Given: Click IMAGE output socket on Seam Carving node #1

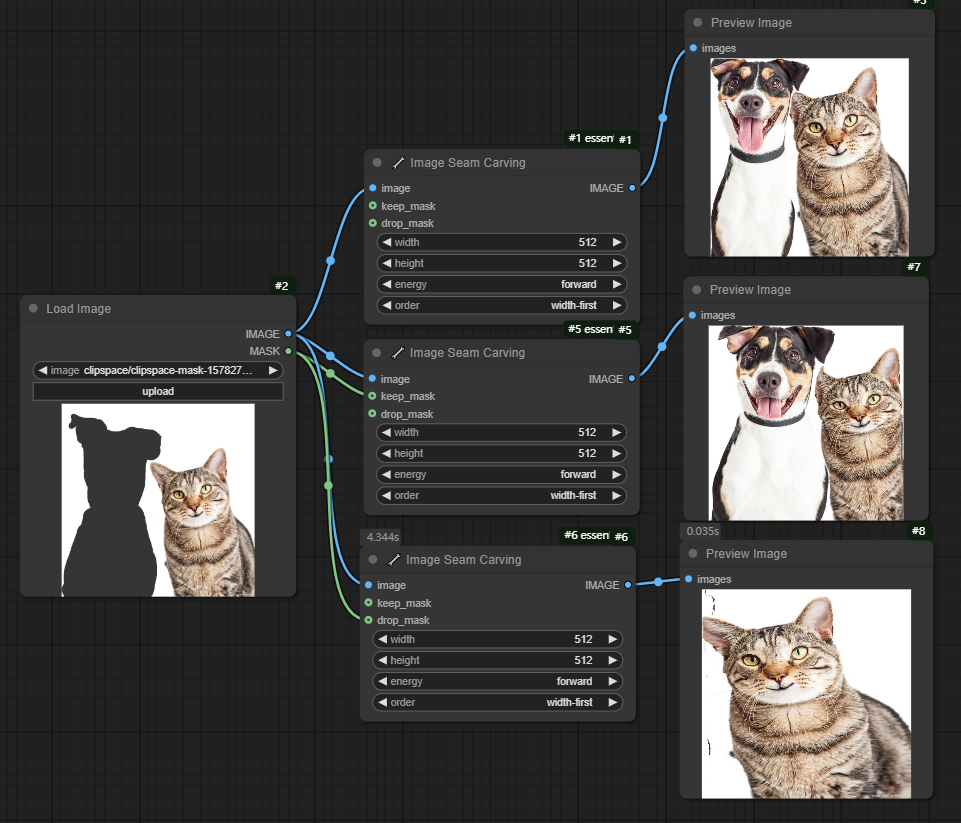Looking at the screenshot, I should tap(632, 188).
